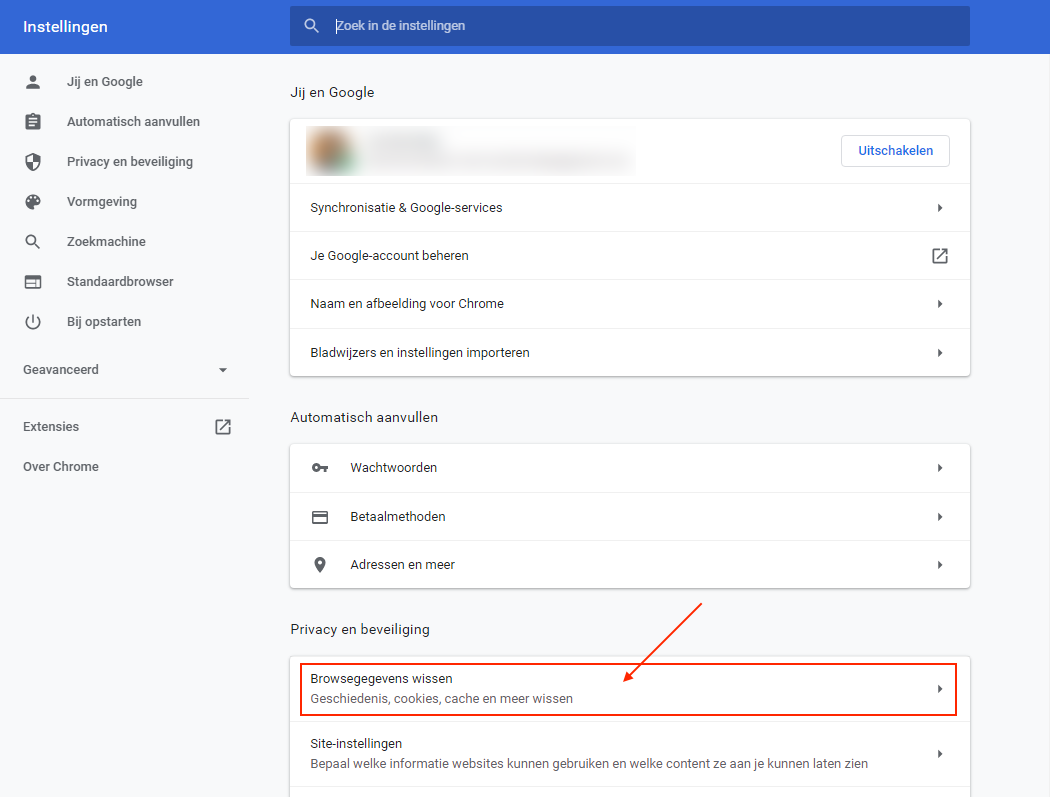Click the magnifier icon beside Zoekmachine
Screen dimensions: 1050x797
33,242
